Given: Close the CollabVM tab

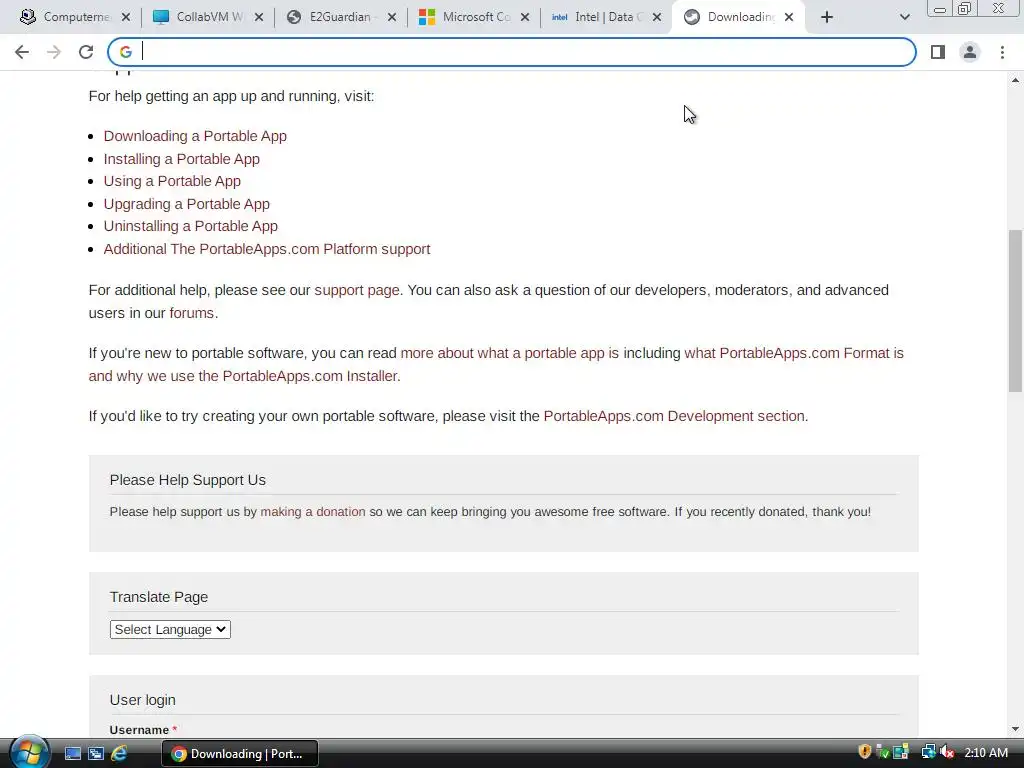Looking at the screenshot, I should [259, 17].
